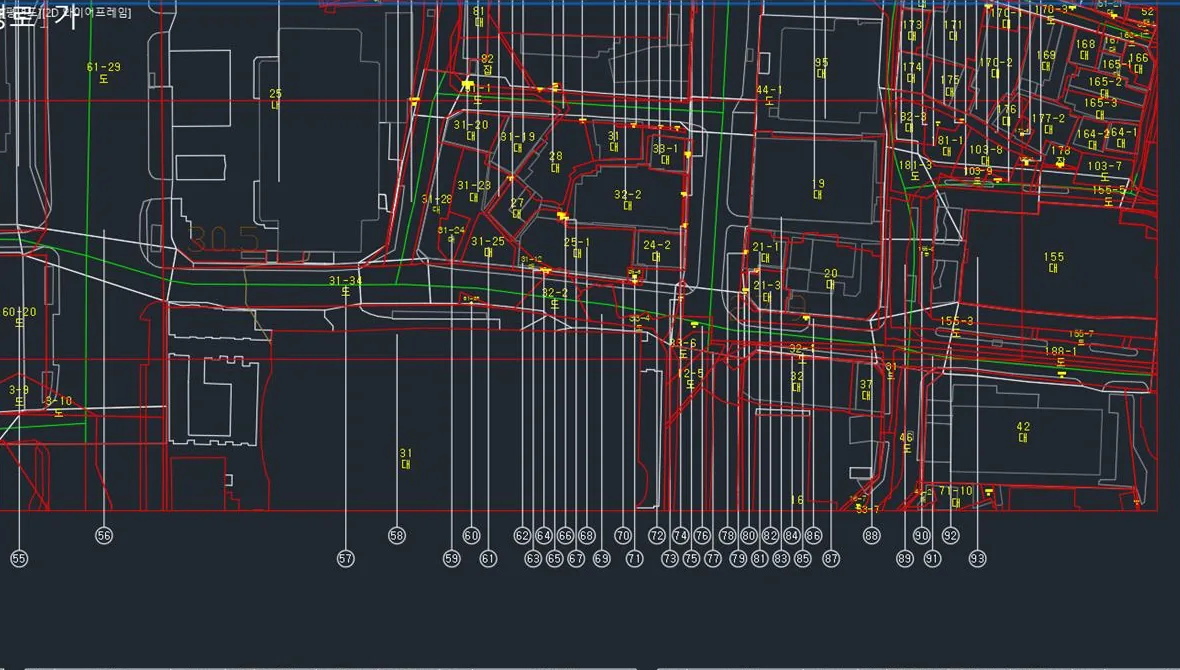1180x670 pixels.
Task: Click the 188-1 도 road label
Action: pos(1060,356)
